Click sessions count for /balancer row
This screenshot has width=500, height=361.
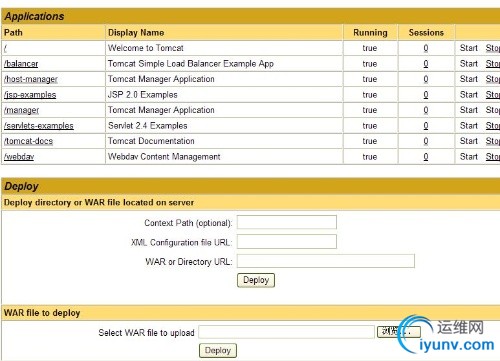click(426, 64)
